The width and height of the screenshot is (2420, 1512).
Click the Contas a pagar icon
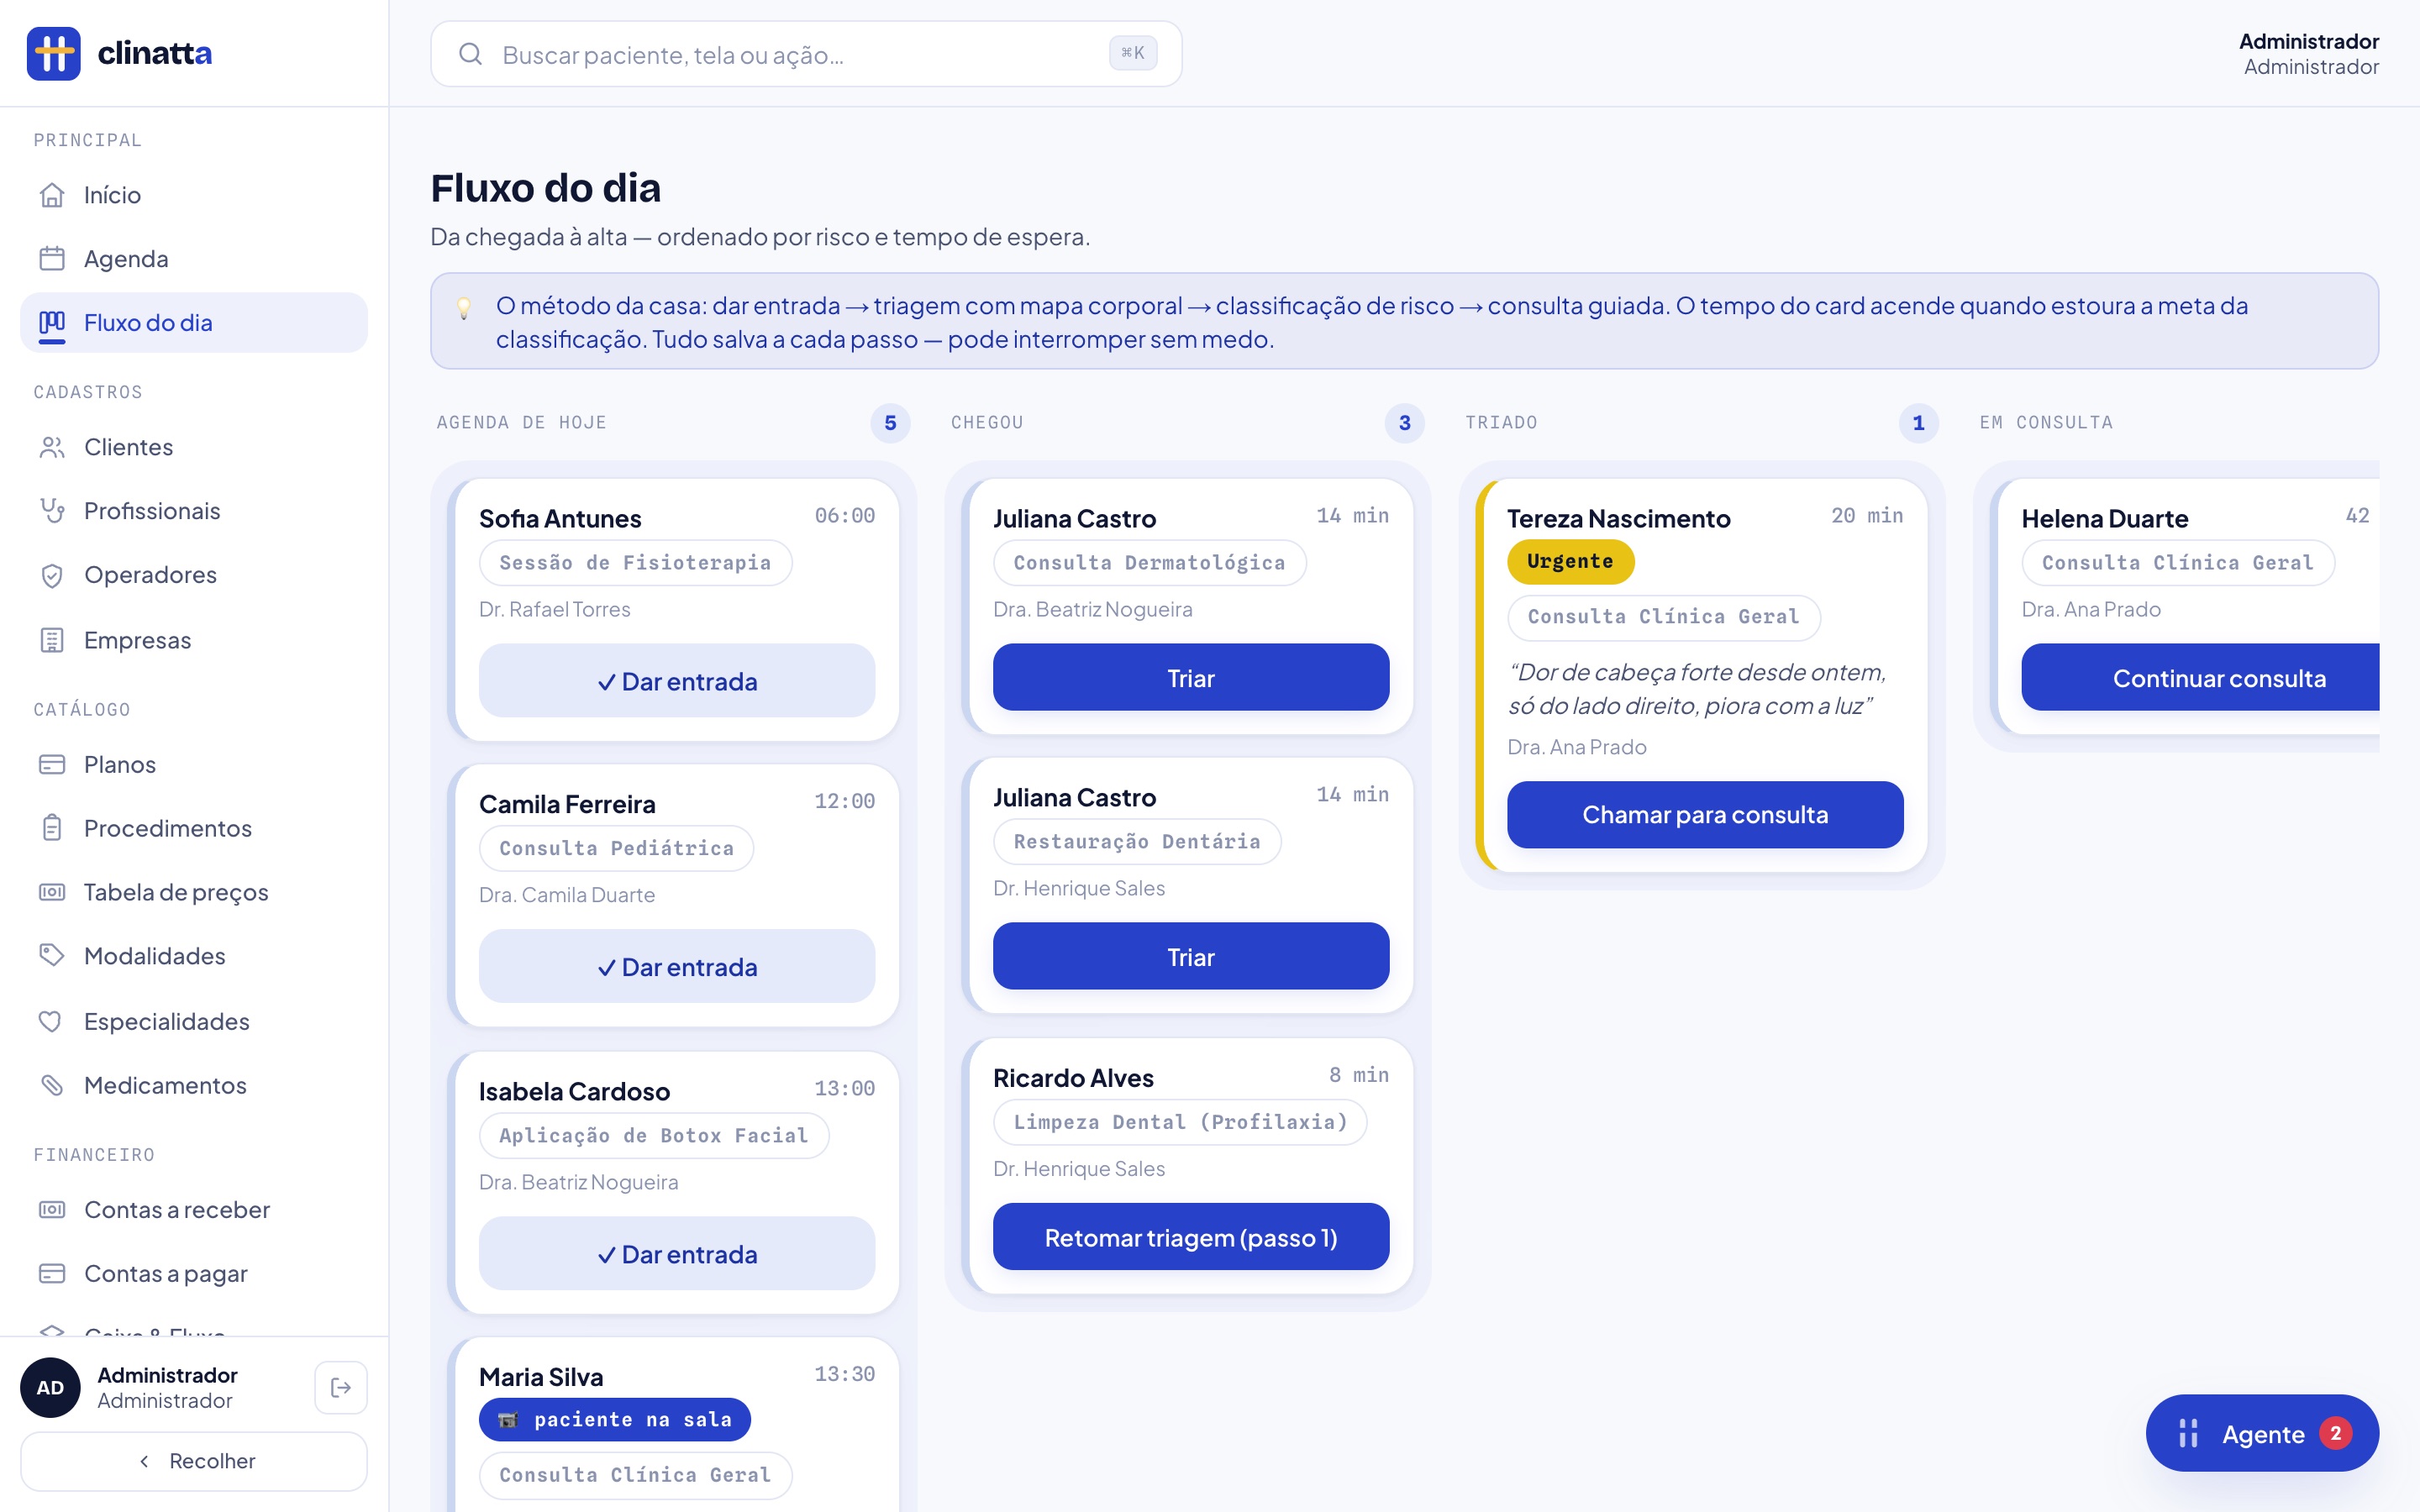(x=52, y=1274)
